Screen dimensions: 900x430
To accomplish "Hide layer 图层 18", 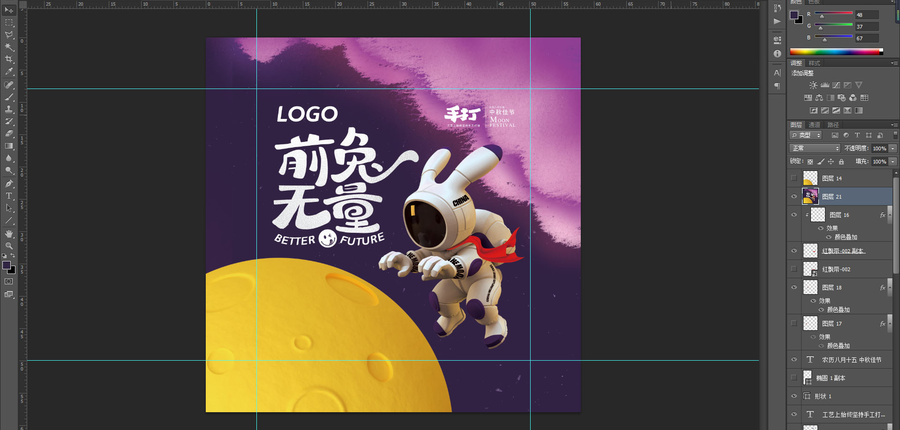I will pyautogui.click(x=794, y=287).
